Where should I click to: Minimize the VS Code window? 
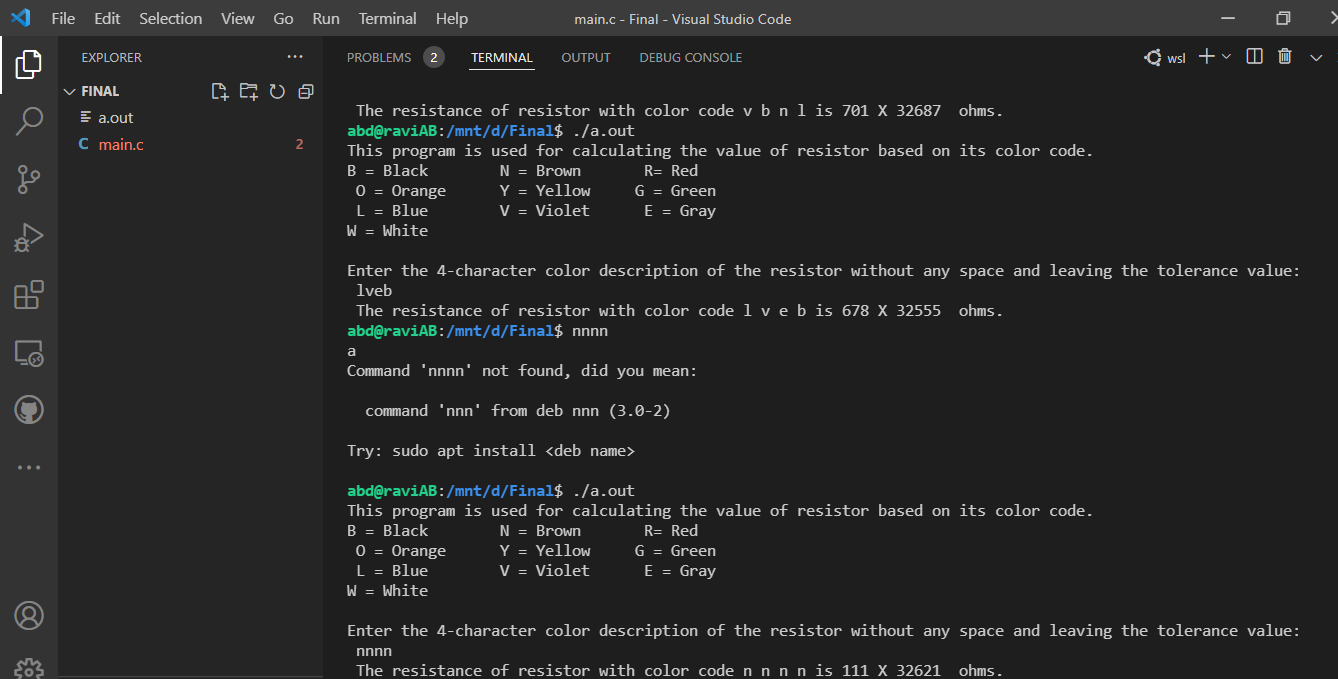click(1228, 18)
